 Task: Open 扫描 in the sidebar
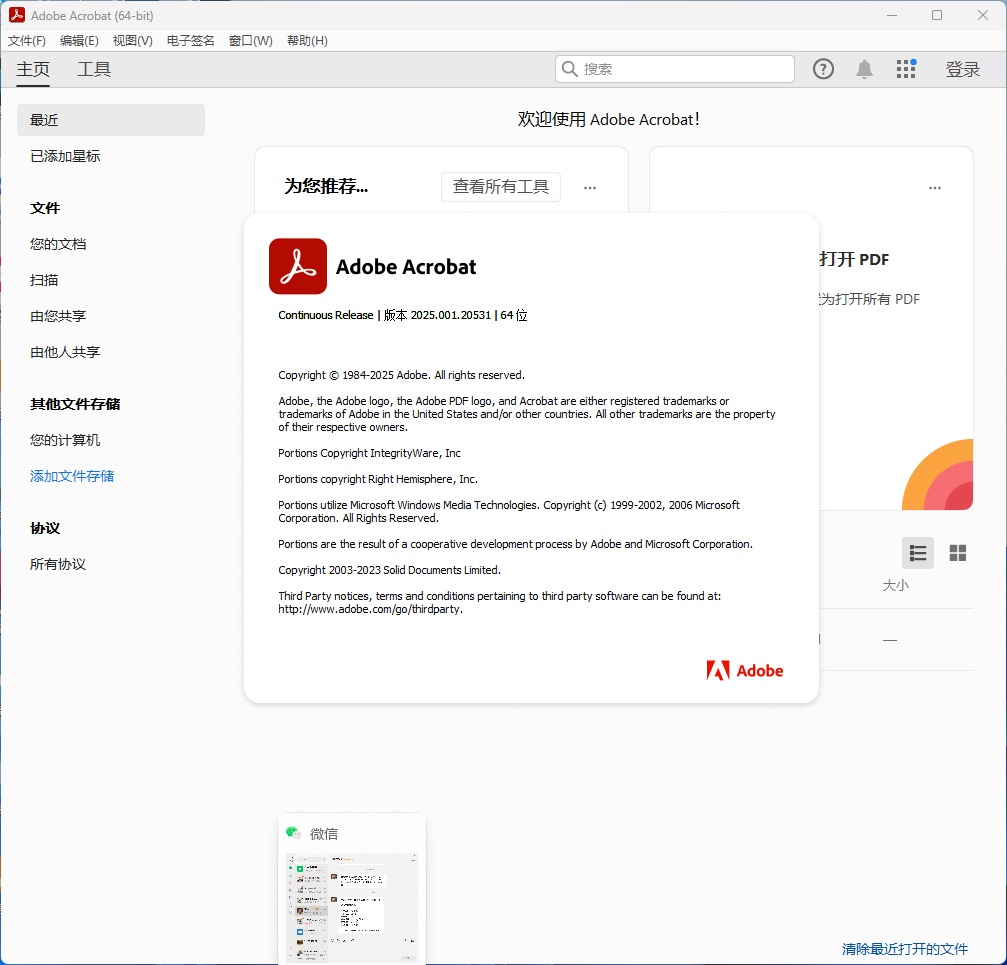click(x=44, y=280)
